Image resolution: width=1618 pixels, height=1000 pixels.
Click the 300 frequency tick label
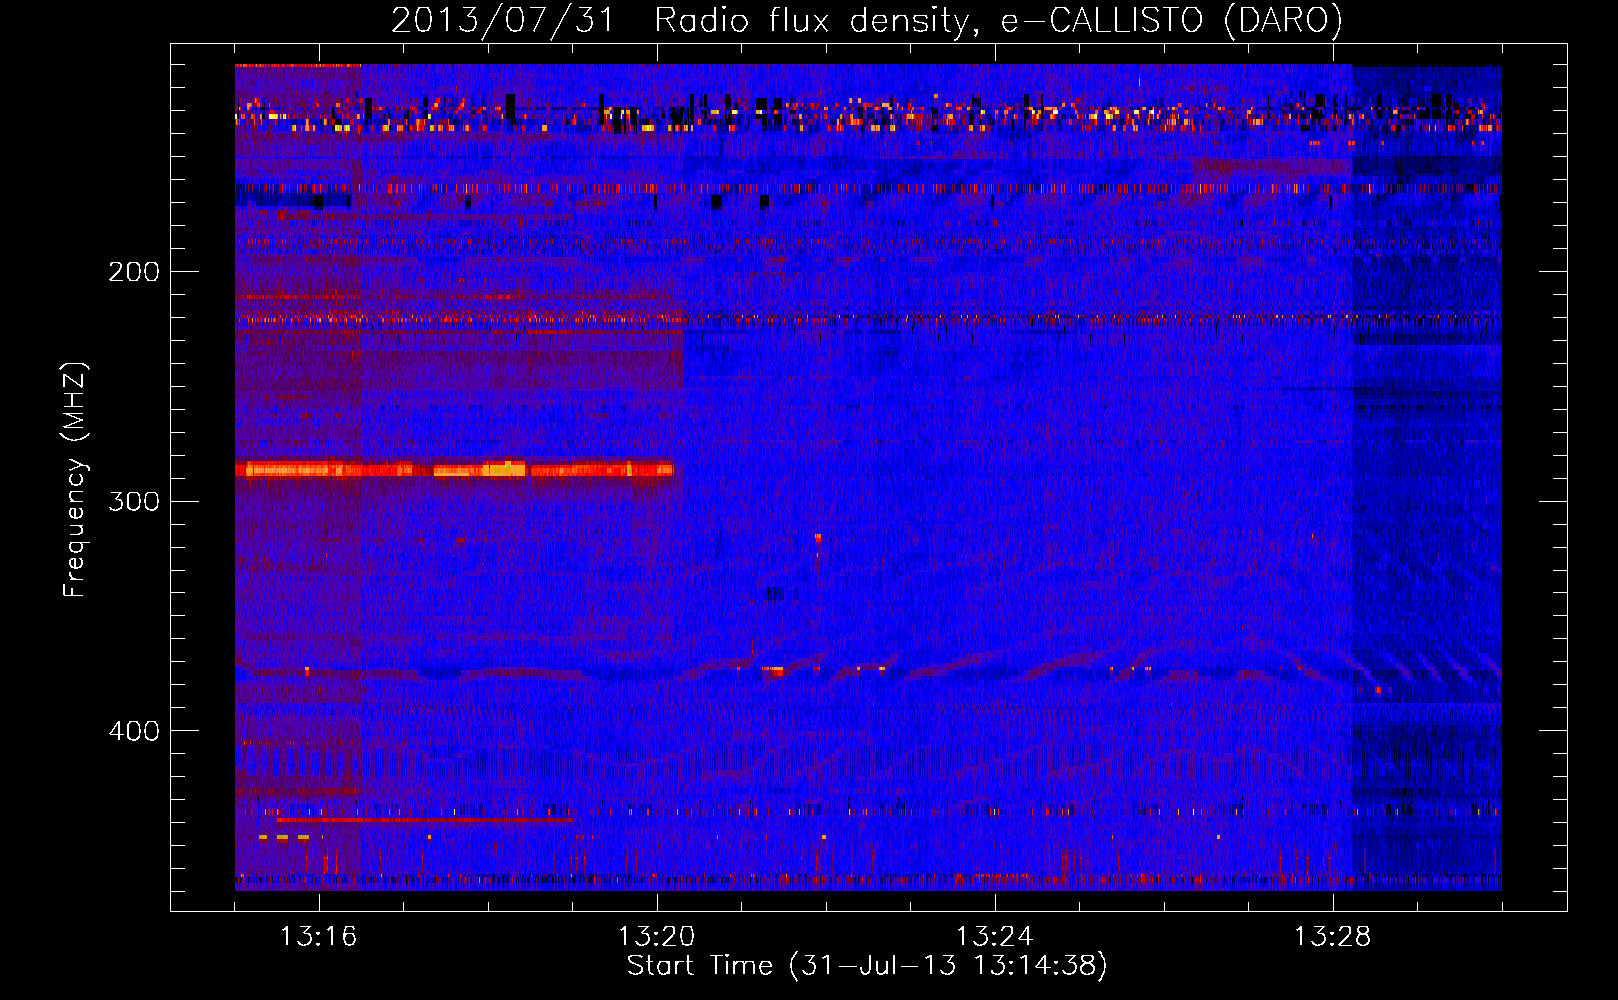point(134,501)
